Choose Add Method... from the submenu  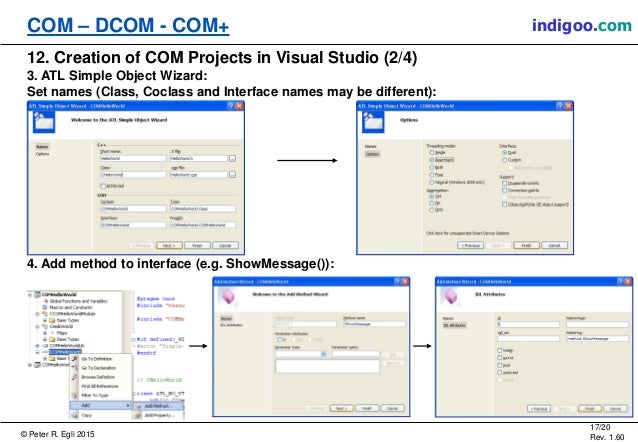159,406
